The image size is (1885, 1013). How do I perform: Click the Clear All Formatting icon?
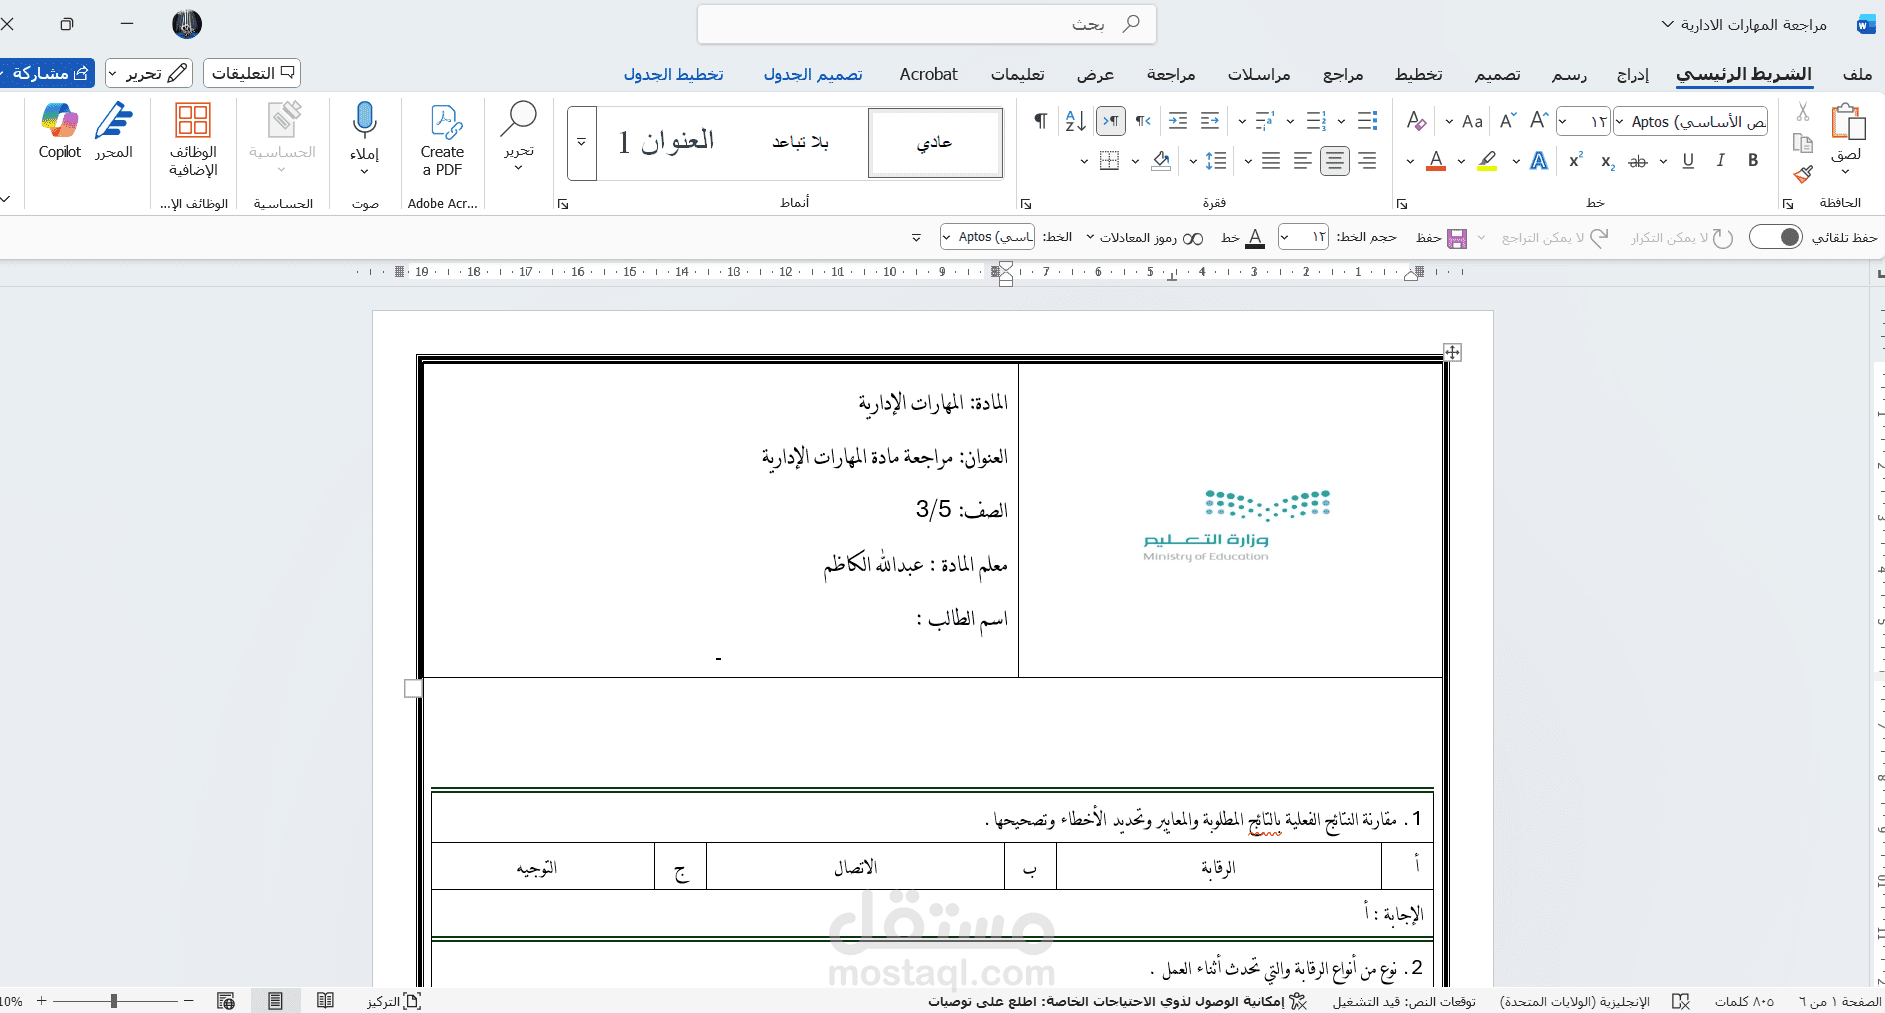pyautogui.click(x=1416, y=121)
